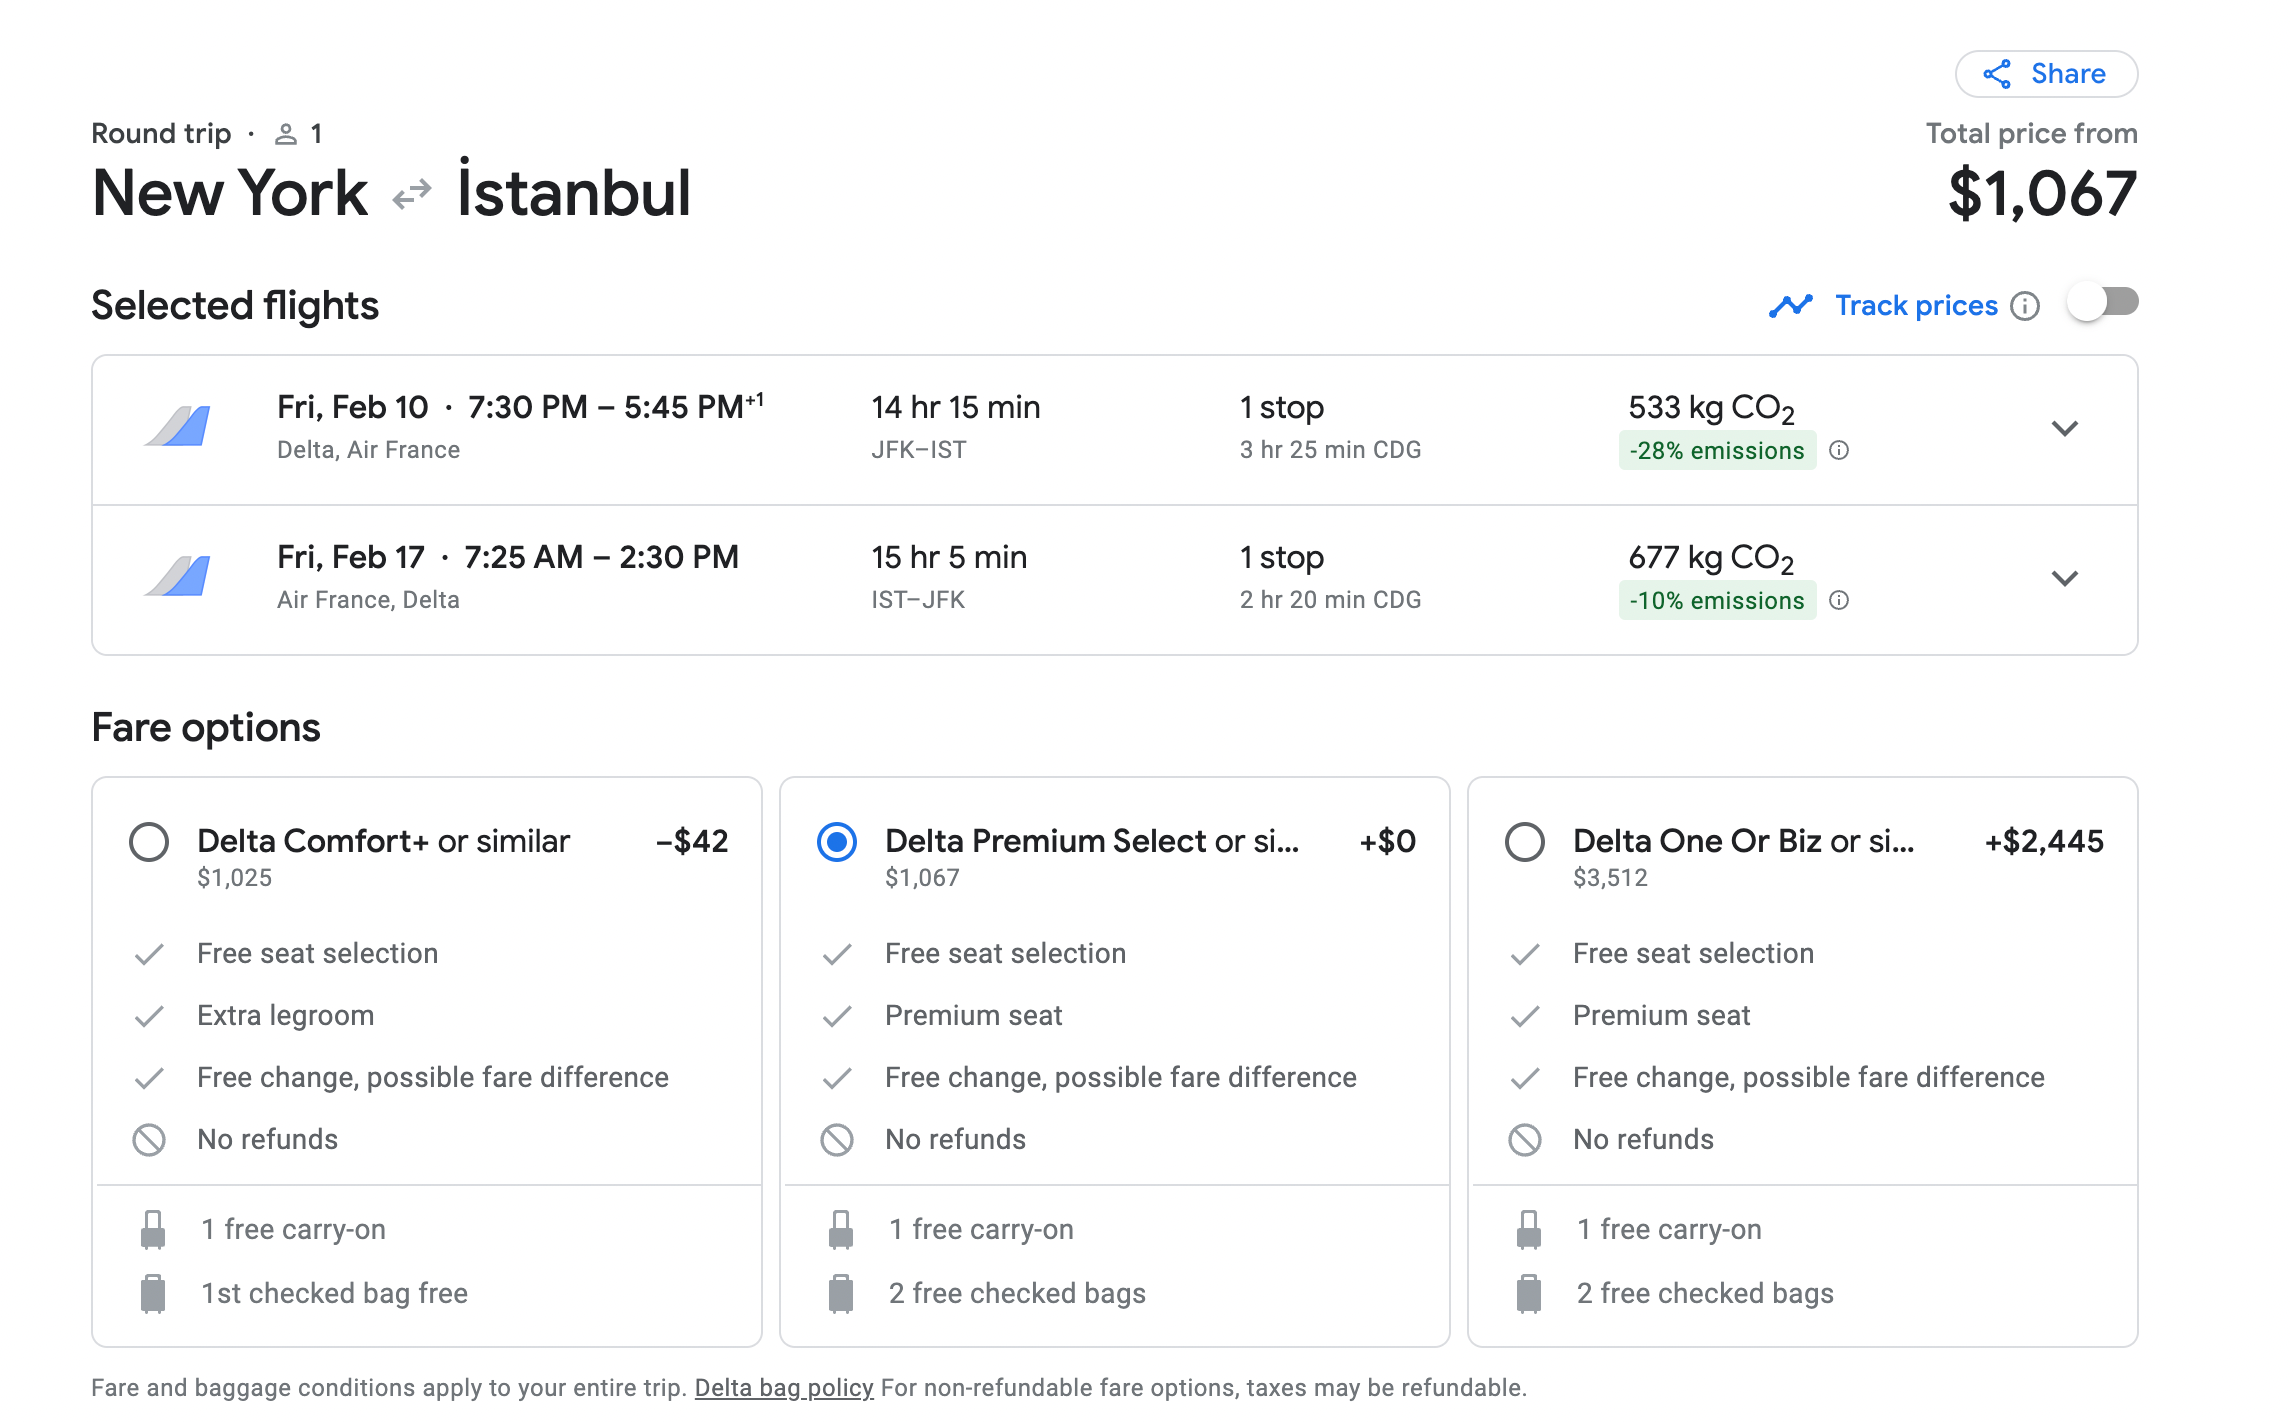The image size is (2290, 1422).
Task: Choose Delta Premium Select radio button
Action: (837, 842)
